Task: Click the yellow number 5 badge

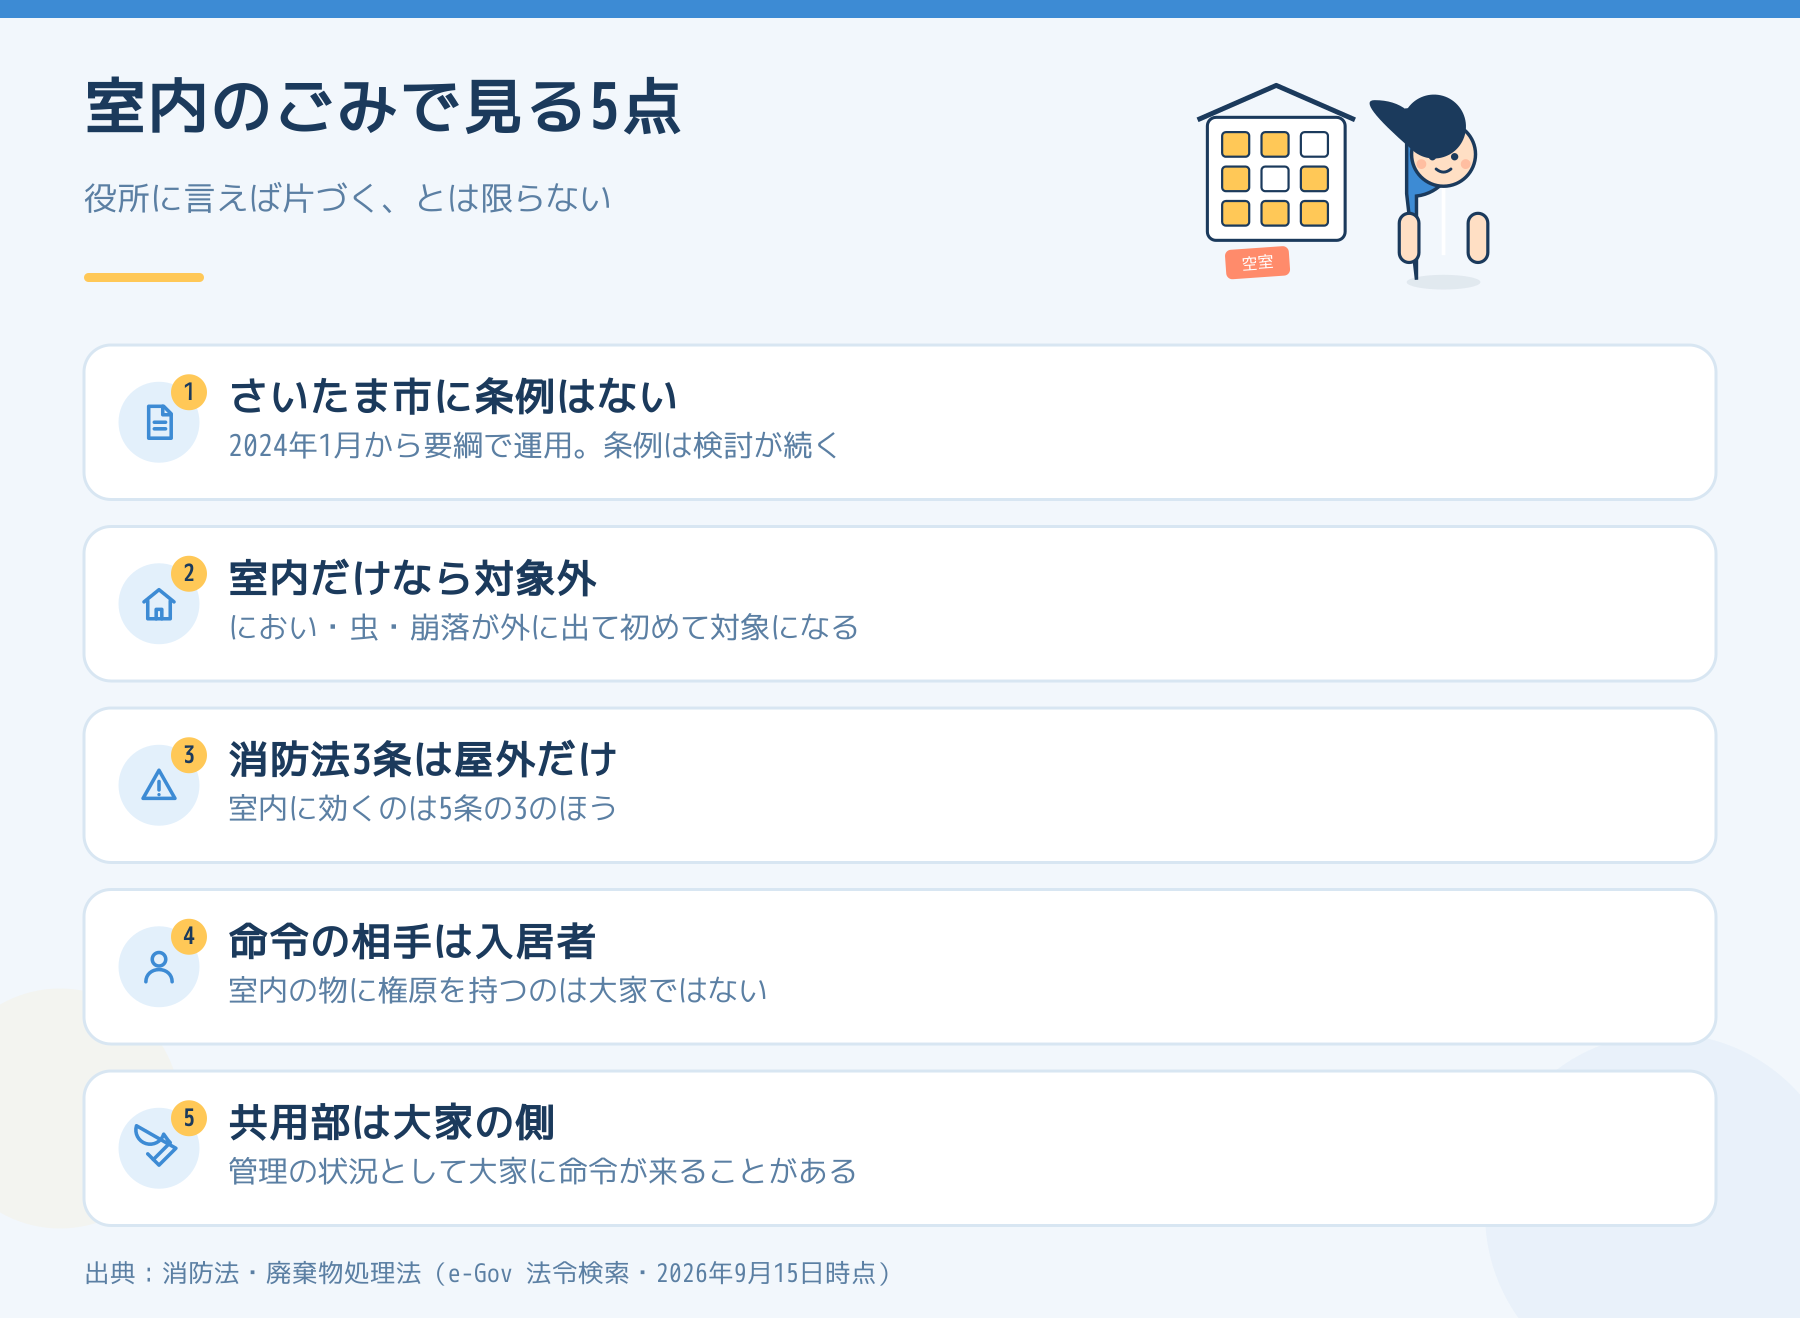Action: pyautogui.click(x=189, y=1118)
